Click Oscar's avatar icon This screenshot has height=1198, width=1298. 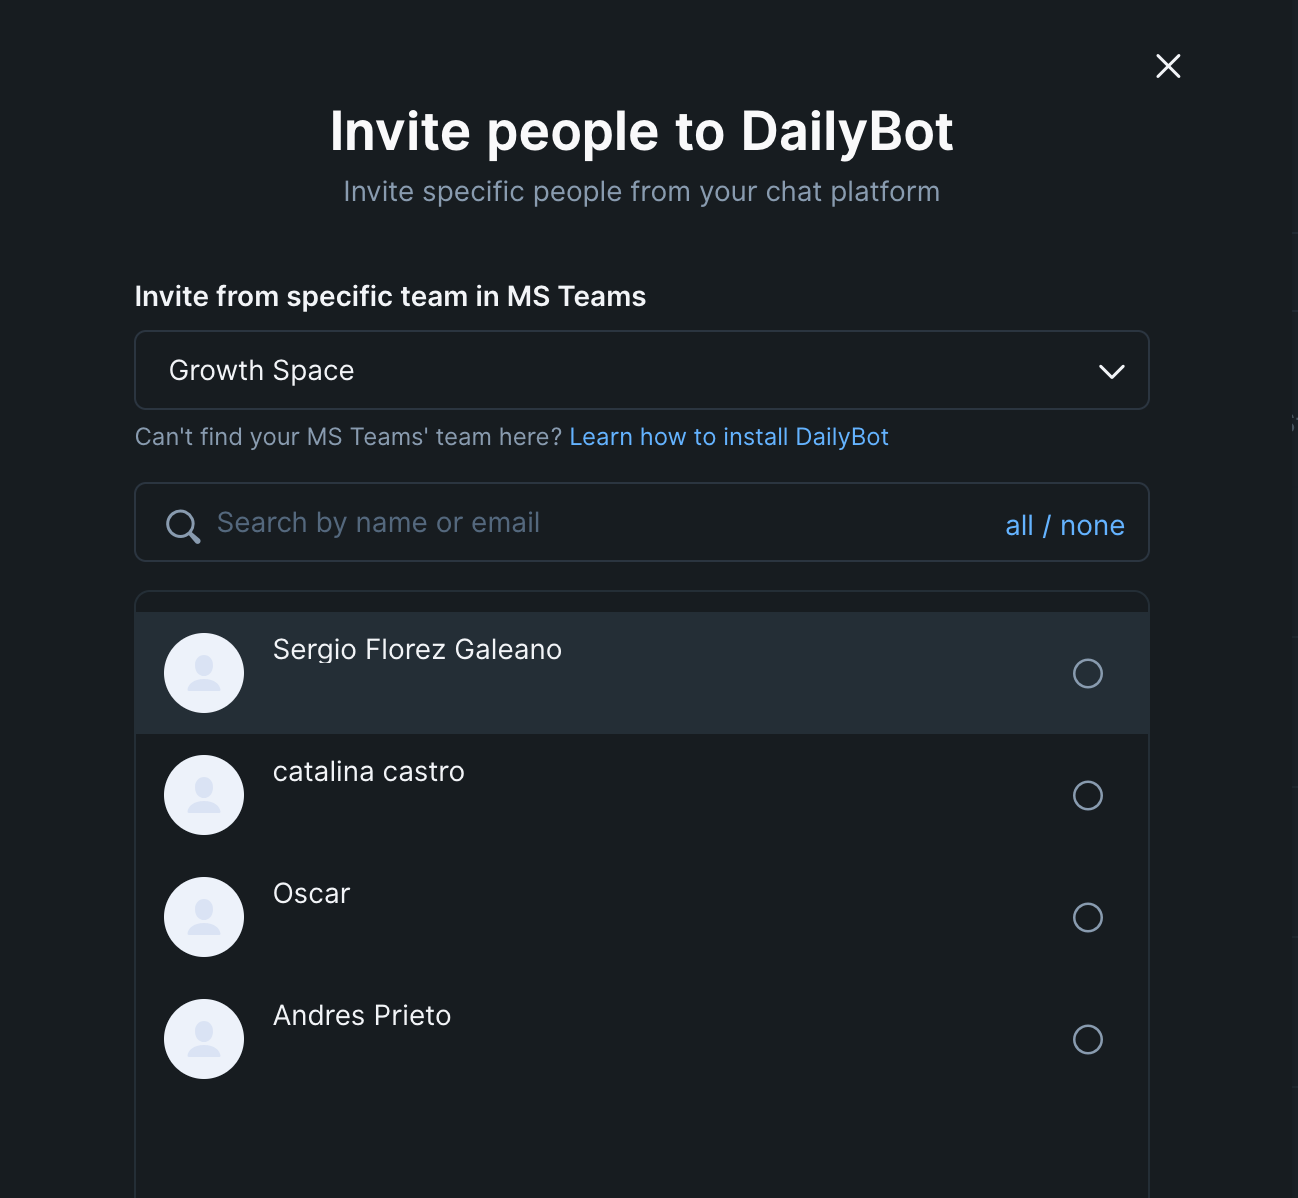204,917
